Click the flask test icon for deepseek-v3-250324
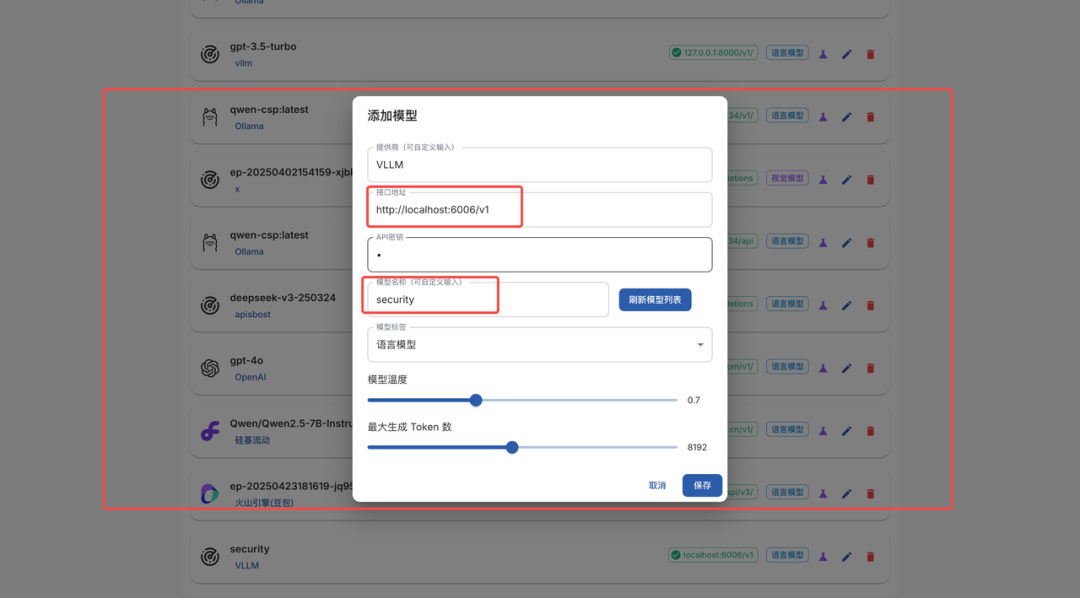Image resolution: width=1080 pixels, height=598 pixels. tap(822, 305)
